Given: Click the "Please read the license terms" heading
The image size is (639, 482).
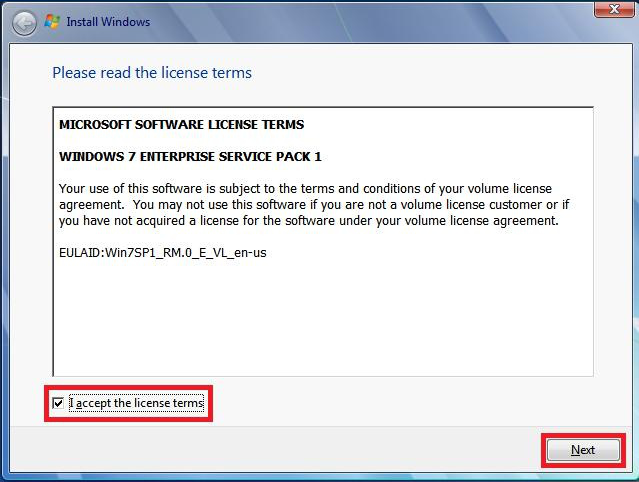Looking at the screenshot, I should tap(152, 73).
